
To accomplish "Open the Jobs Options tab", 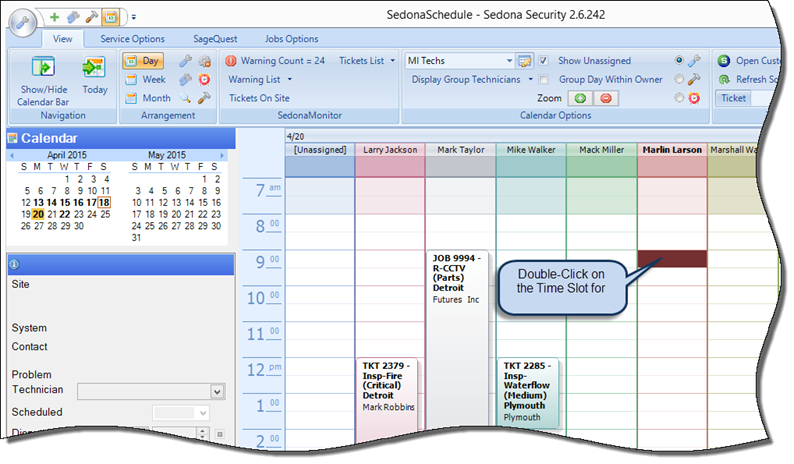I will point(292,39).
